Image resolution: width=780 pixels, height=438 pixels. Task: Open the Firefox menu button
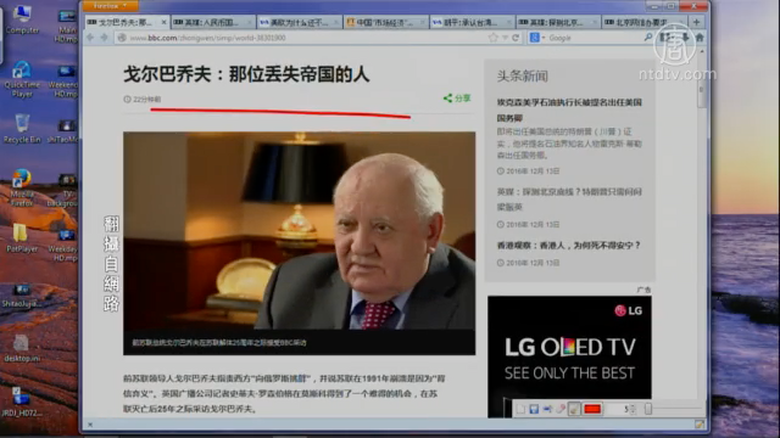(104, 6)
